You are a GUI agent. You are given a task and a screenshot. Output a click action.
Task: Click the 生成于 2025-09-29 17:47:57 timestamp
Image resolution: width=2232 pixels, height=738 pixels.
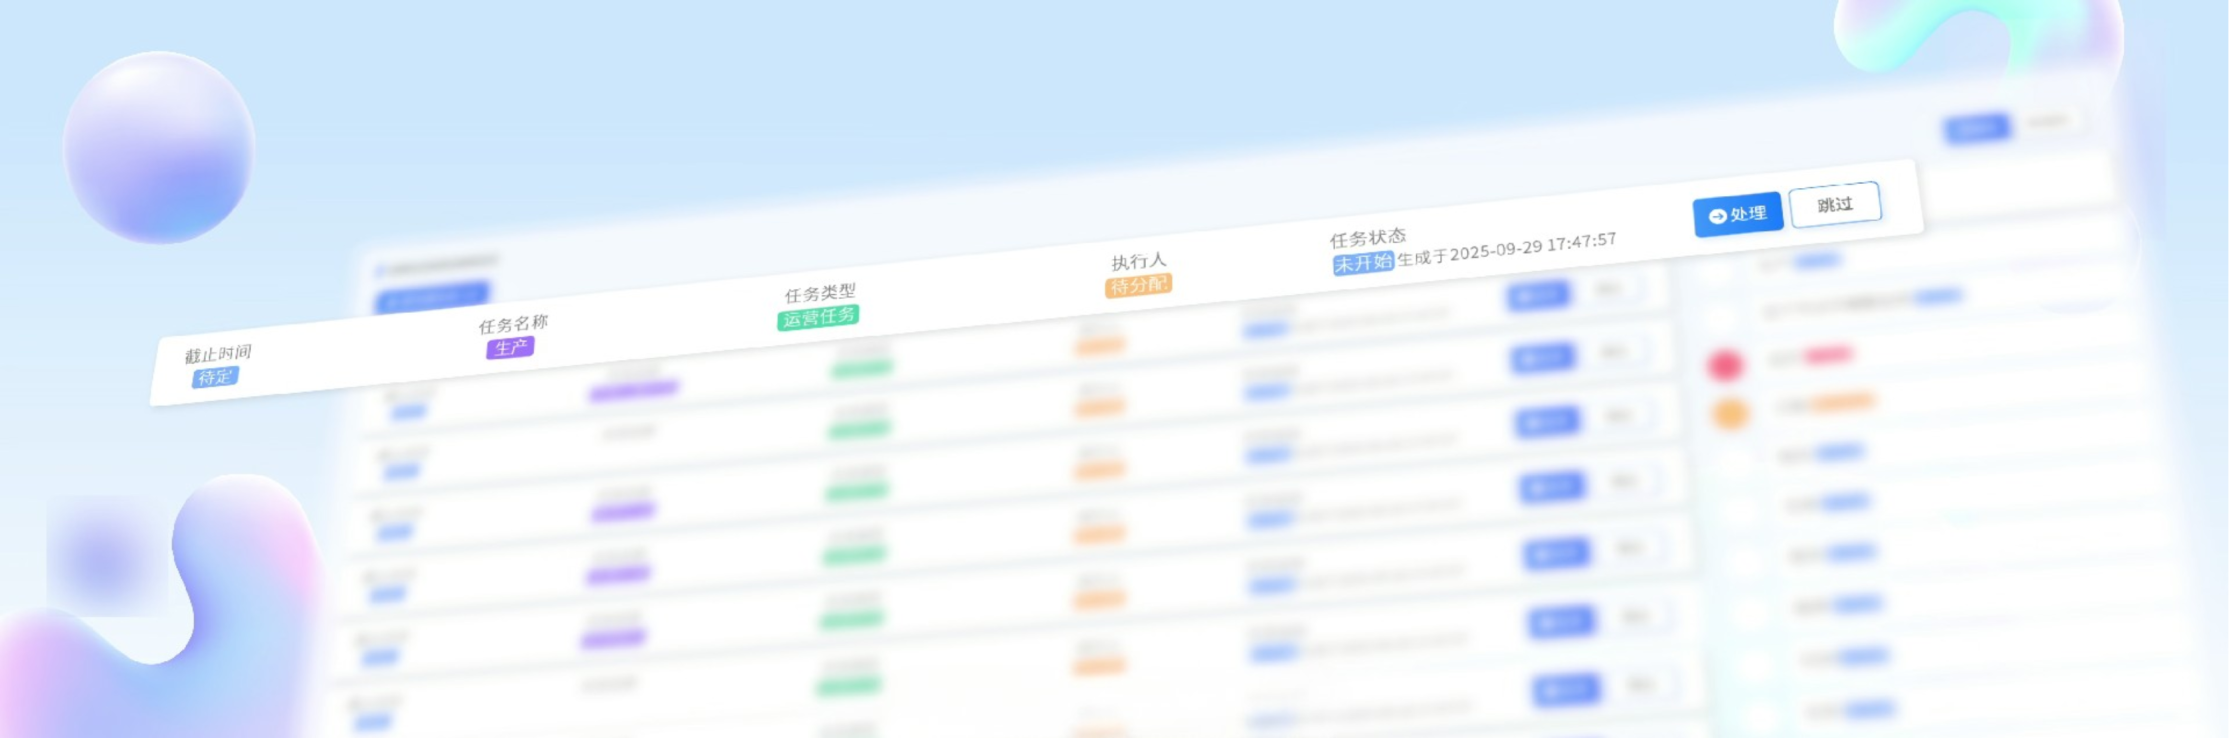[x=1507, y=249]
